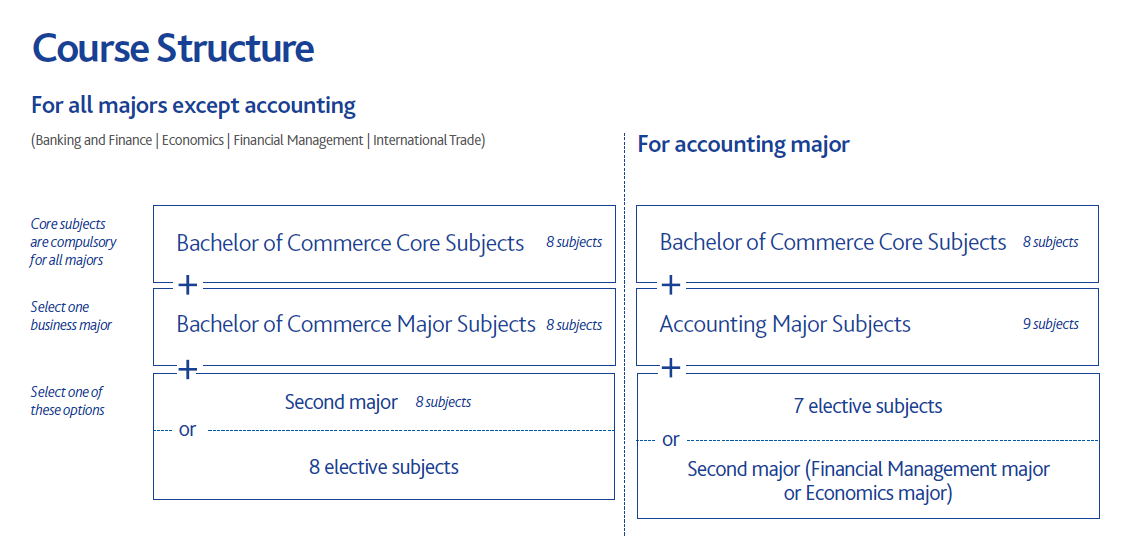Select left Bachelor of Commerce Core Subjects box
The width and height of the screenshot is (1131, 546).
384,244
